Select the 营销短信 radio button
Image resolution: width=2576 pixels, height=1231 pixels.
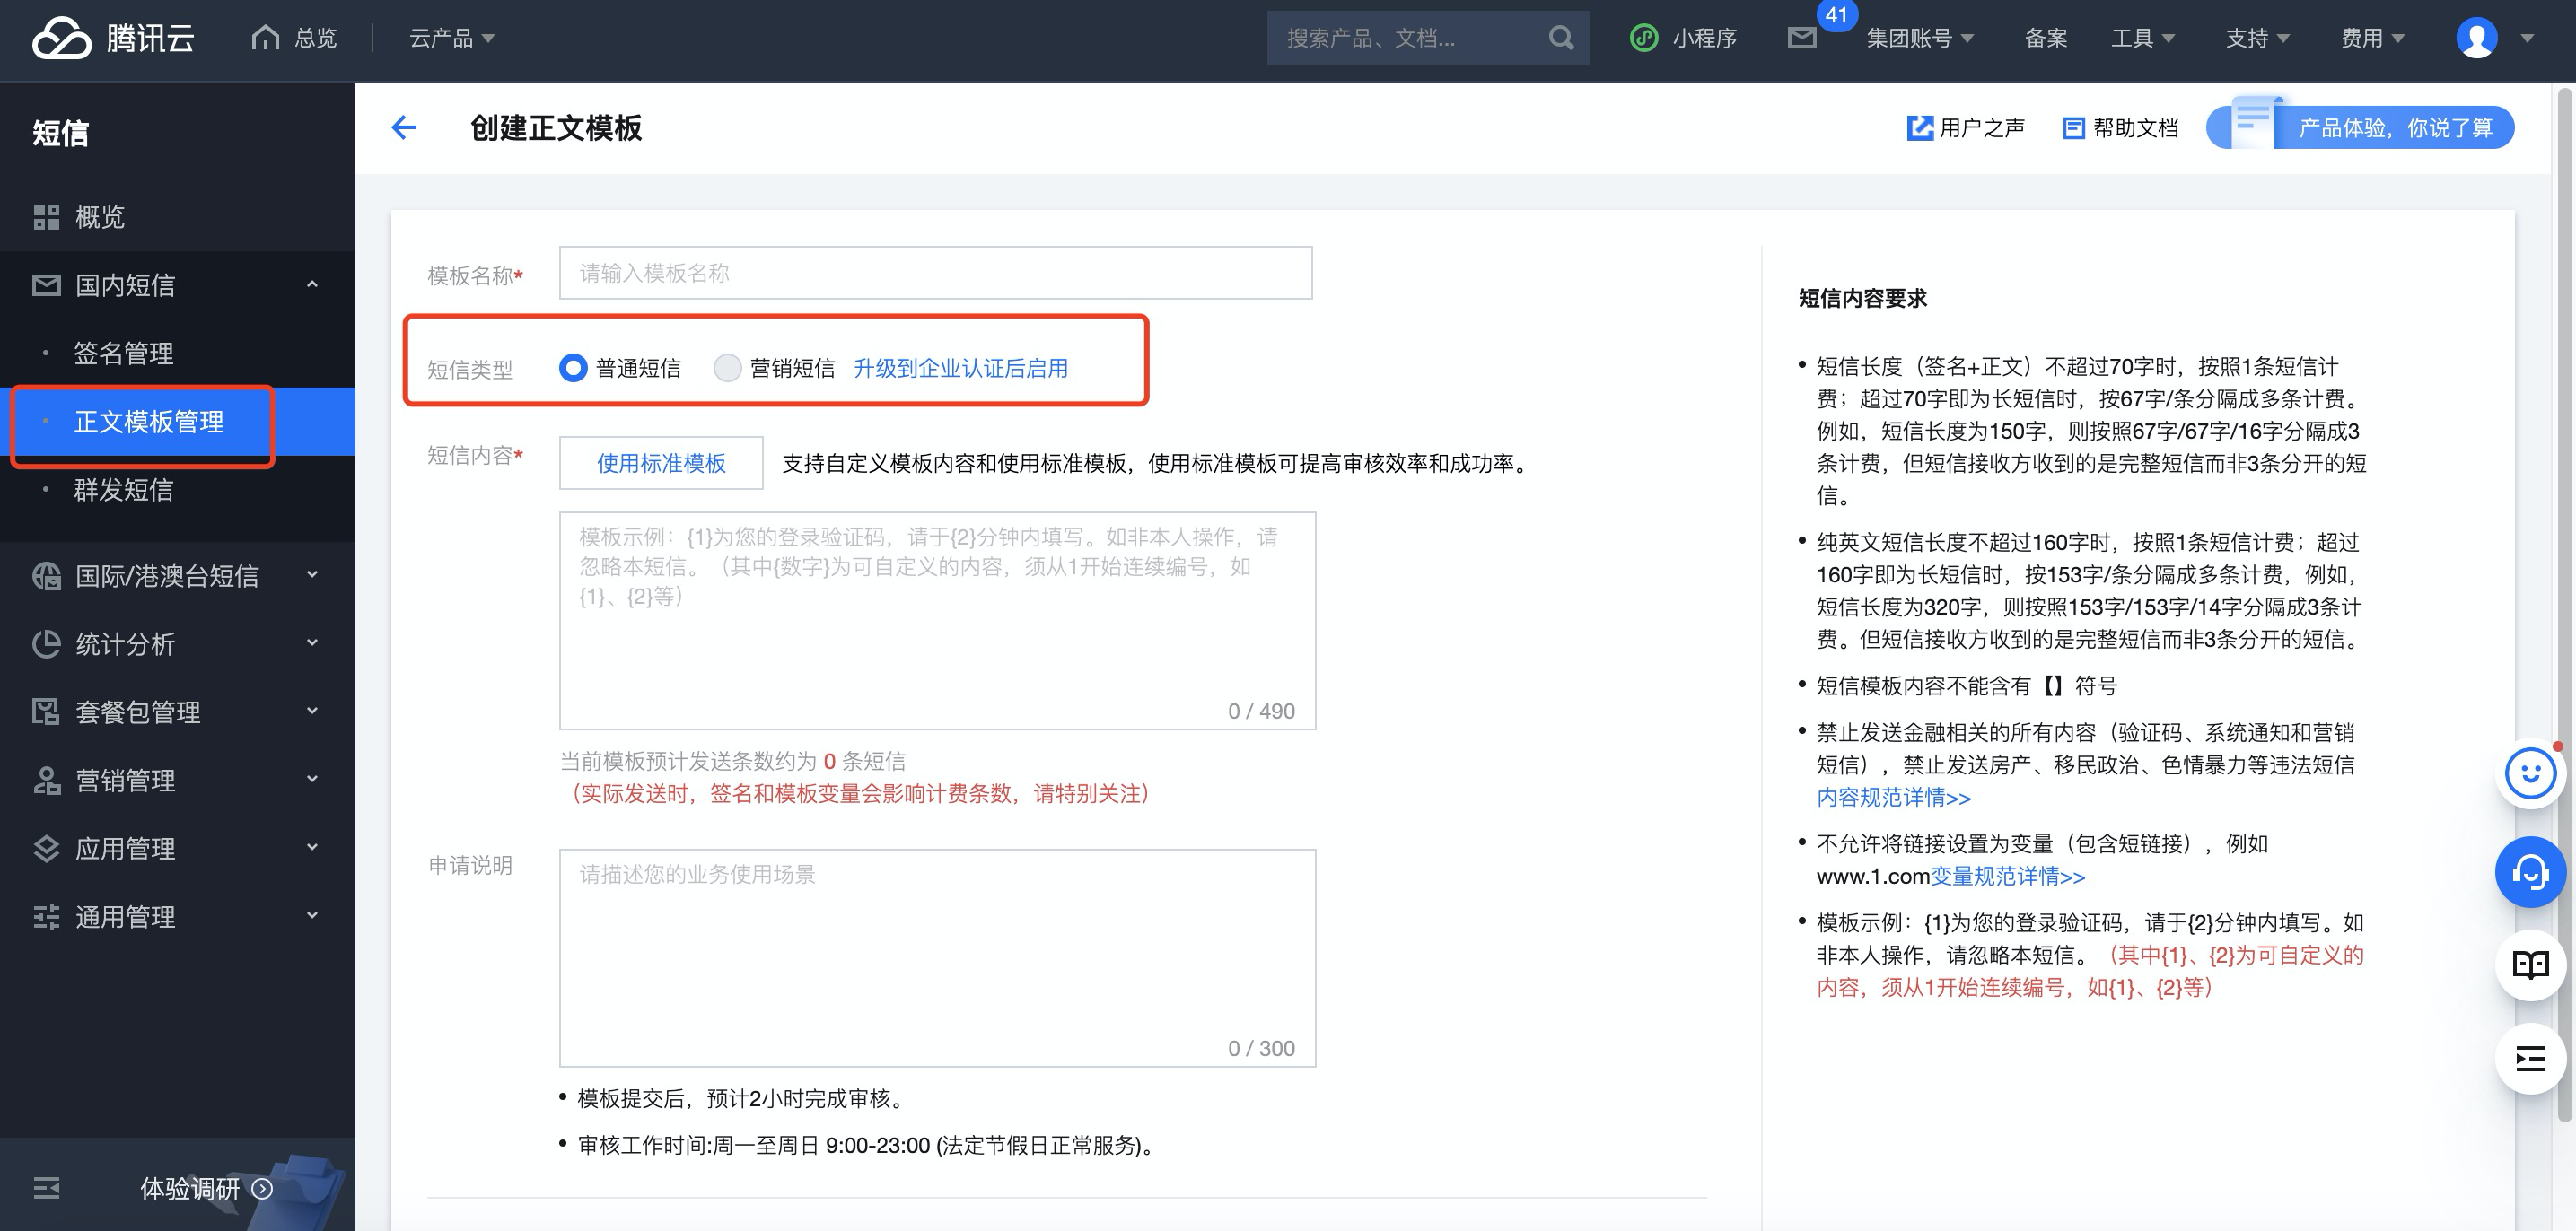tap(727, 368)
